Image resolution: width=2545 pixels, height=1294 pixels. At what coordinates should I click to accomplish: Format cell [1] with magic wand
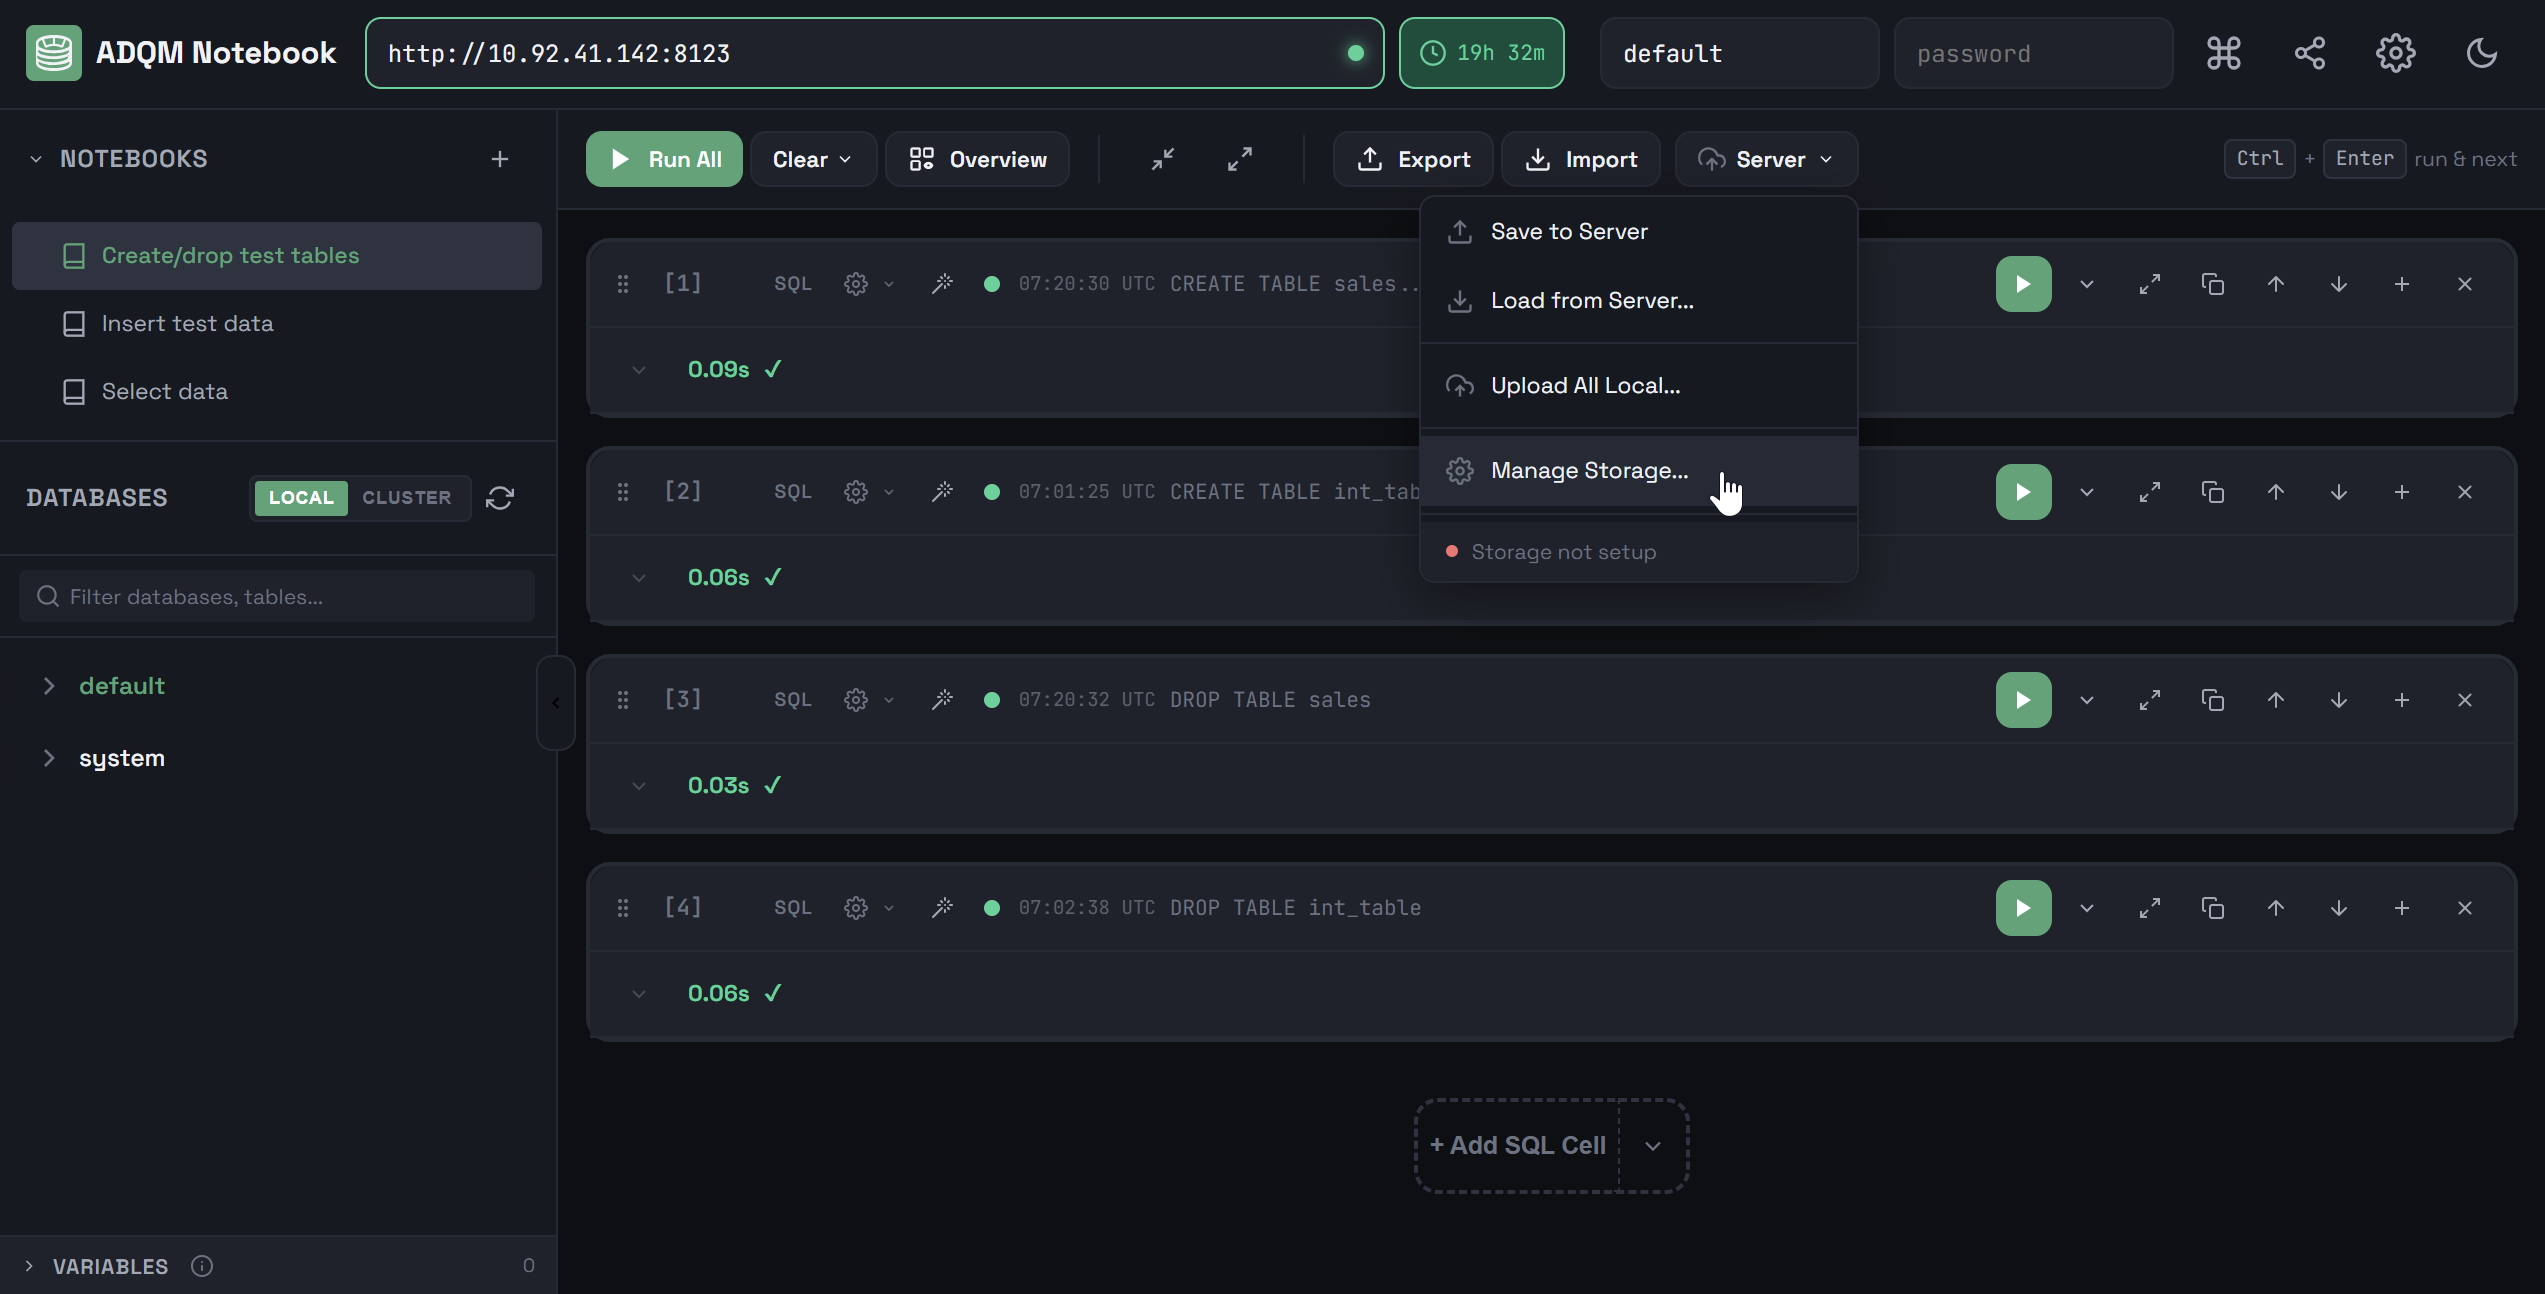[942, 284]
